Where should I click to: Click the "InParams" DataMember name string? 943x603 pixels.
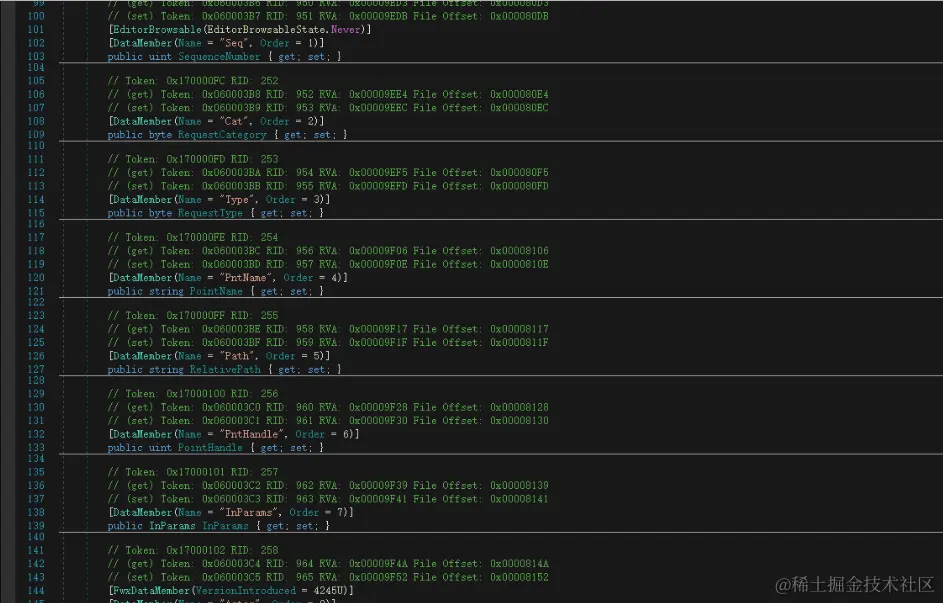coord(248,512)
